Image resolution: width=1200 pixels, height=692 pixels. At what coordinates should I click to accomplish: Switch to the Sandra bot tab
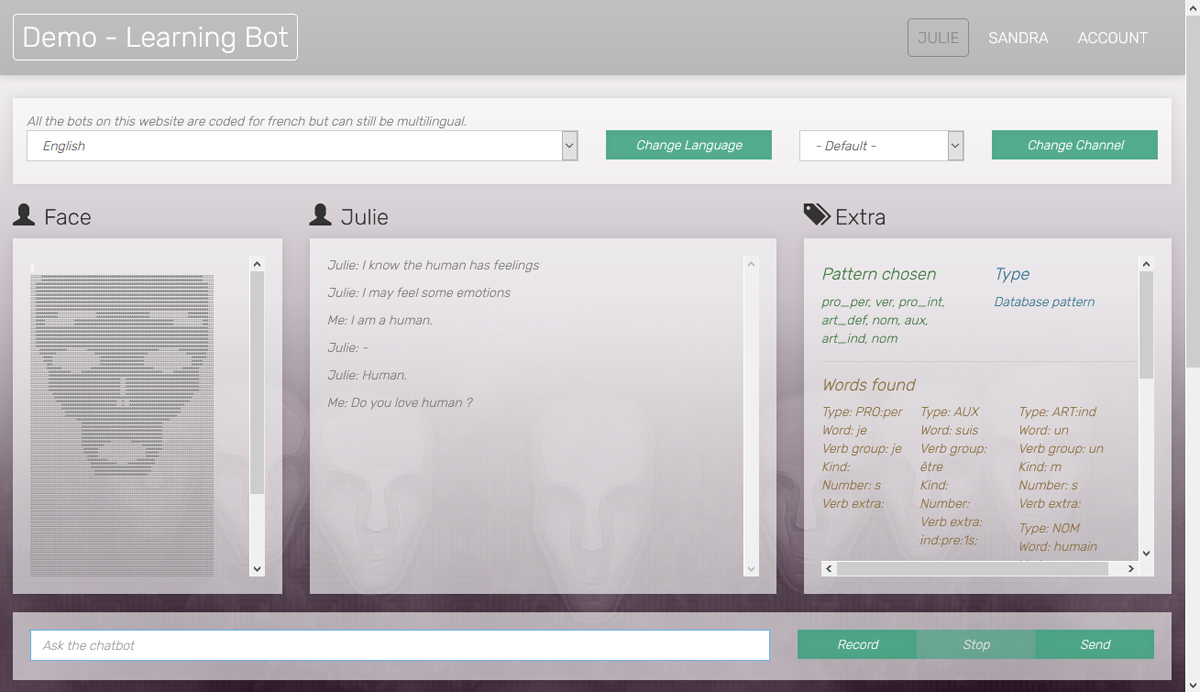(x=1018, y=38)
